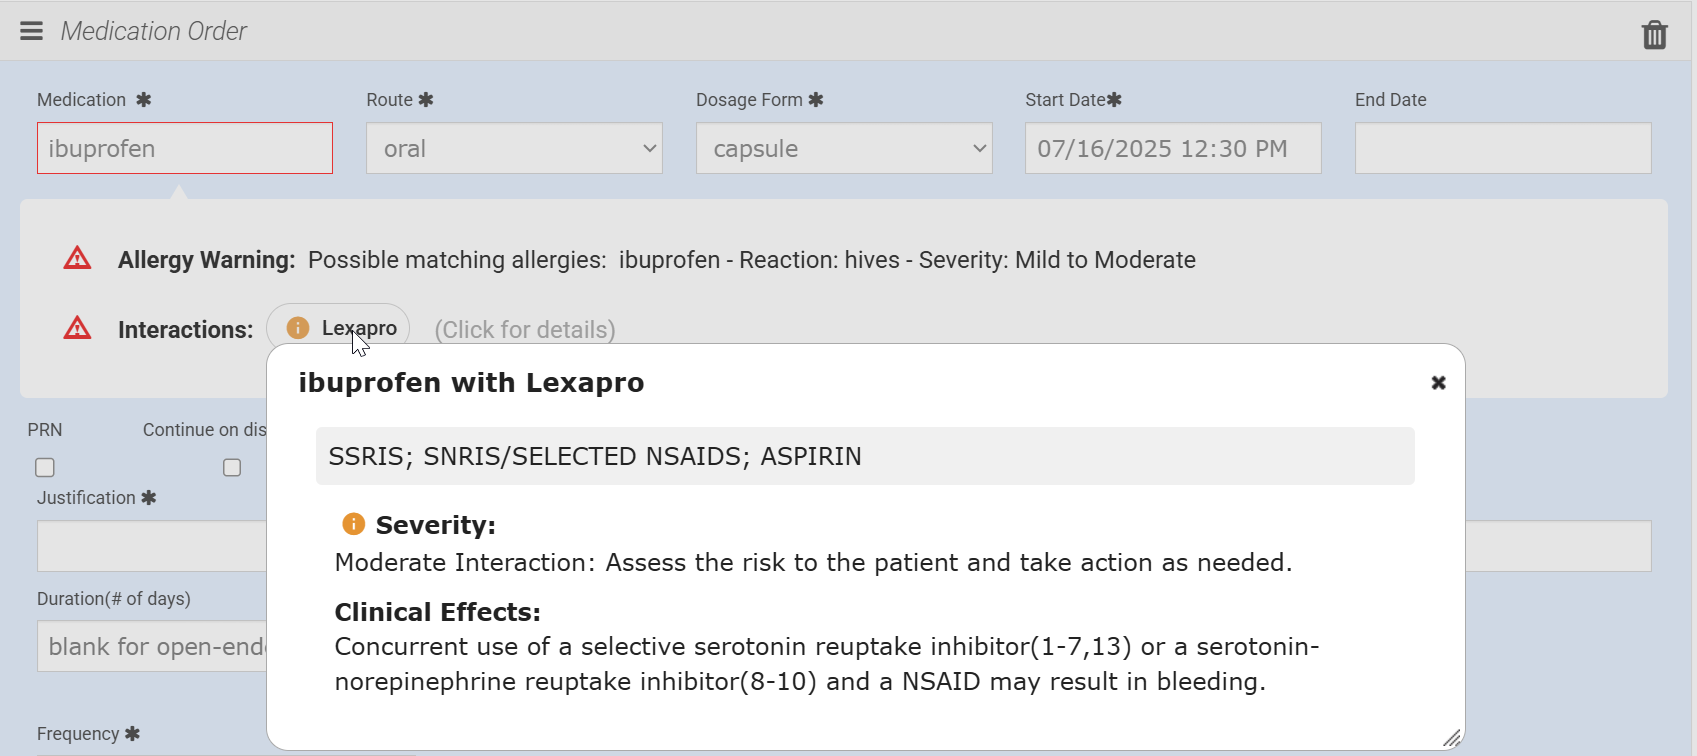Toggle the Continue on discharge checkbox
Image resolution: width=1697 pixels, height=756 pixels.
[232, 468]
